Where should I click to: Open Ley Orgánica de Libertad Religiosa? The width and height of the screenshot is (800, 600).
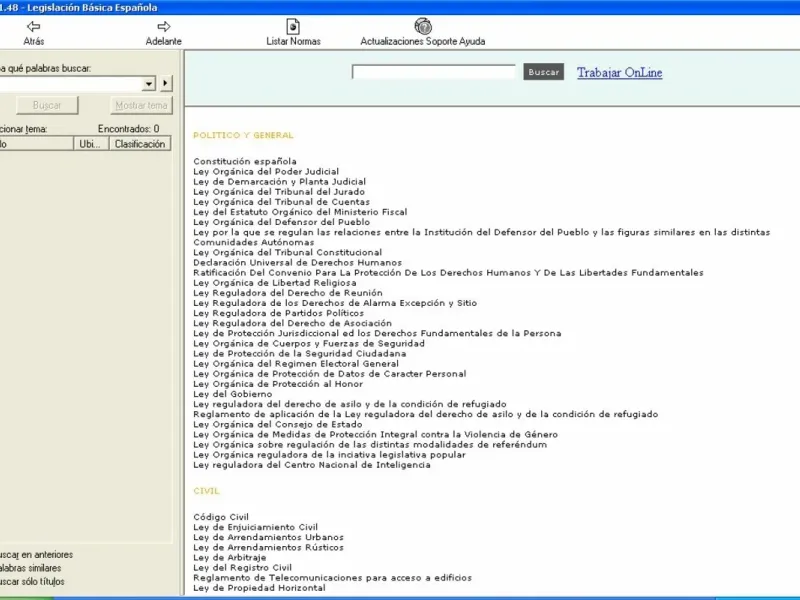pyautogui.click(x=274, y=283)
